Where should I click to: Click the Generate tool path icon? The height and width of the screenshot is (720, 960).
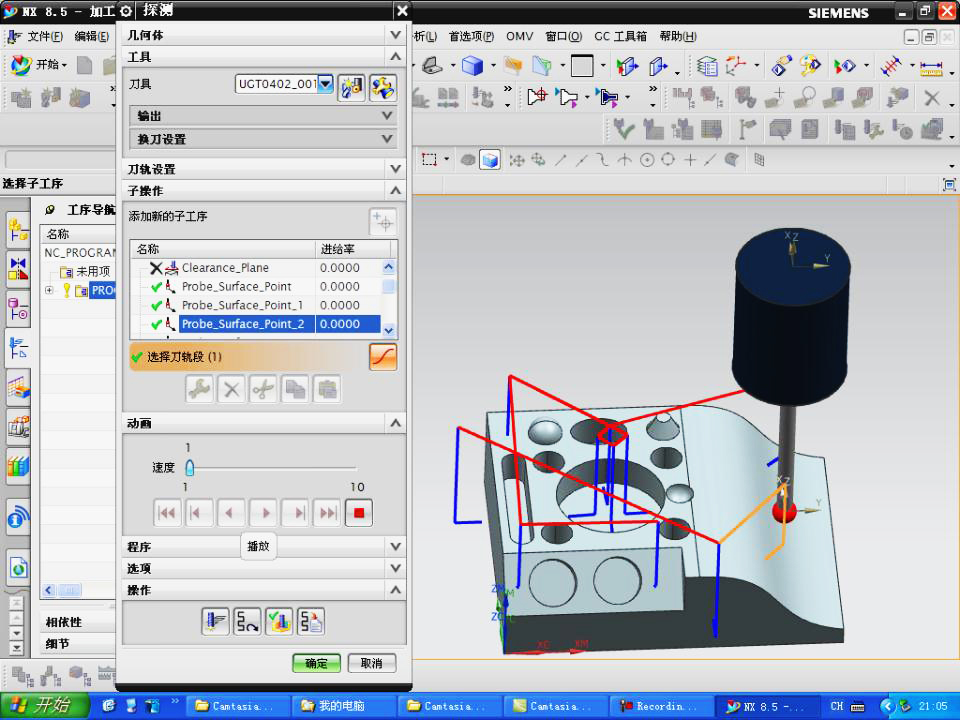pos(216,621)
